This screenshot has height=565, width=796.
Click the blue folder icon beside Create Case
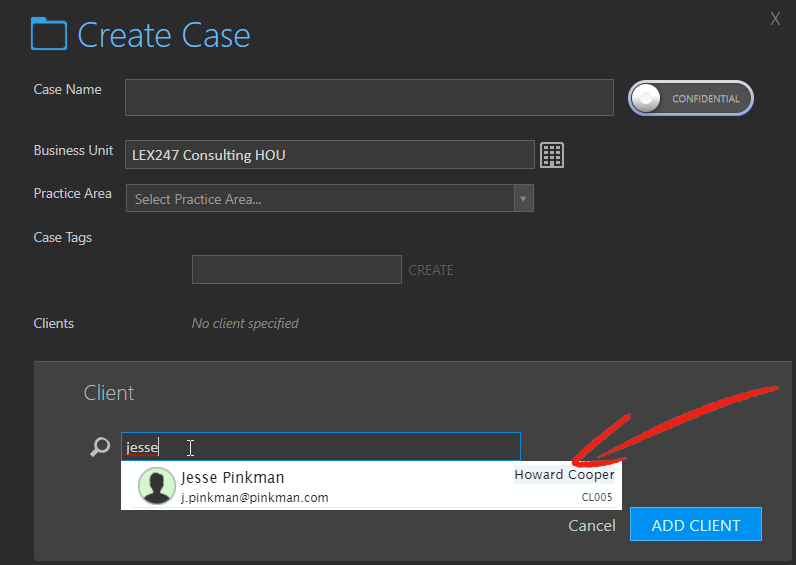coord(49,34)
